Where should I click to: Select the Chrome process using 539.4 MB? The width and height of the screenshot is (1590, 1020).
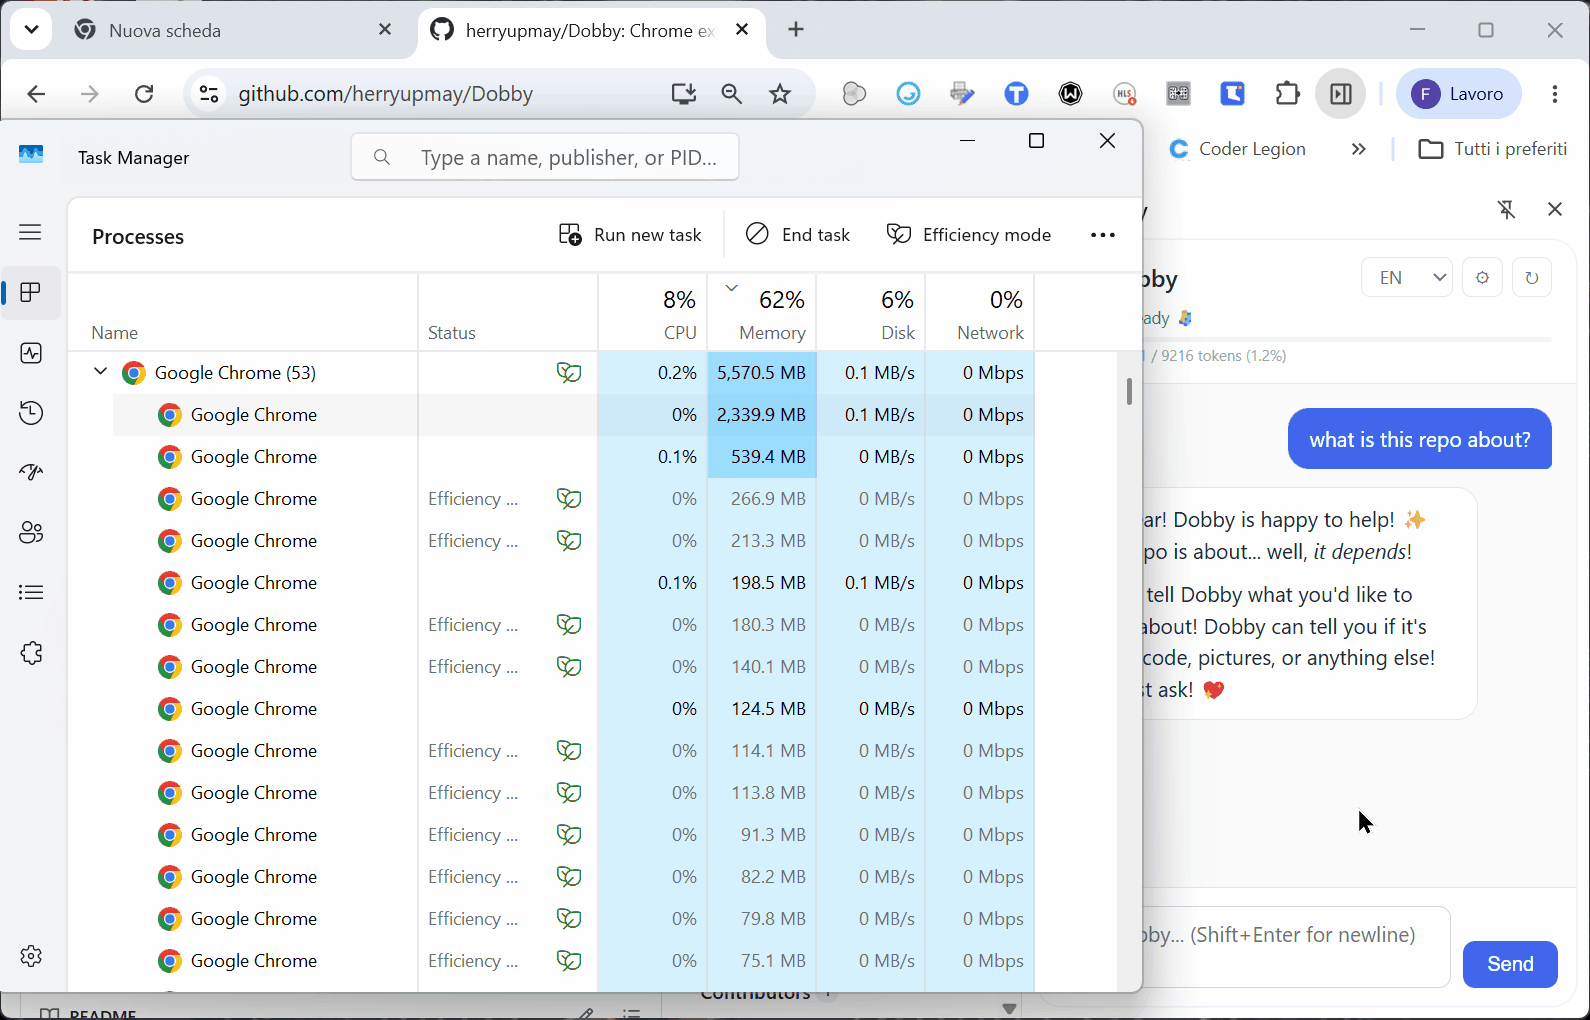575,457
